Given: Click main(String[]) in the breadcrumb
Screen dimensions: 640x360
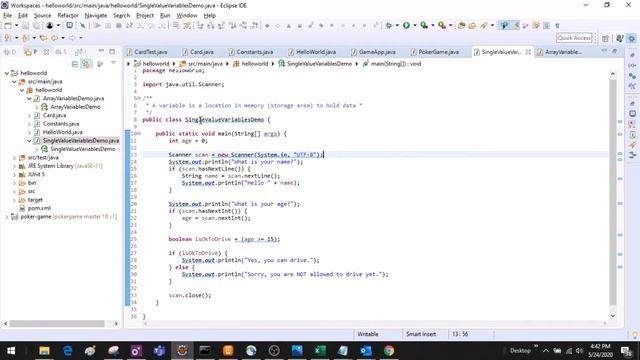Looking at the screenshot, I should 396,64.
